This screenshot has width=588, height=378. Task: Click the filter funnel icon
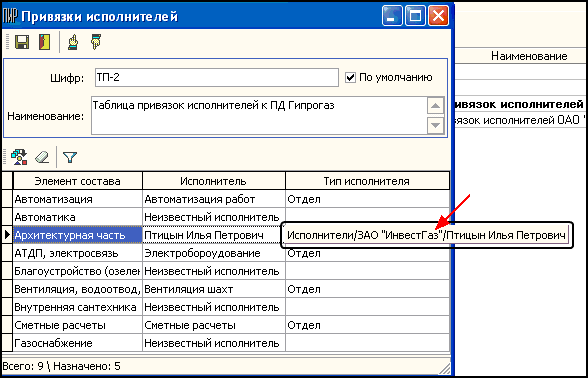click(70, 157)
